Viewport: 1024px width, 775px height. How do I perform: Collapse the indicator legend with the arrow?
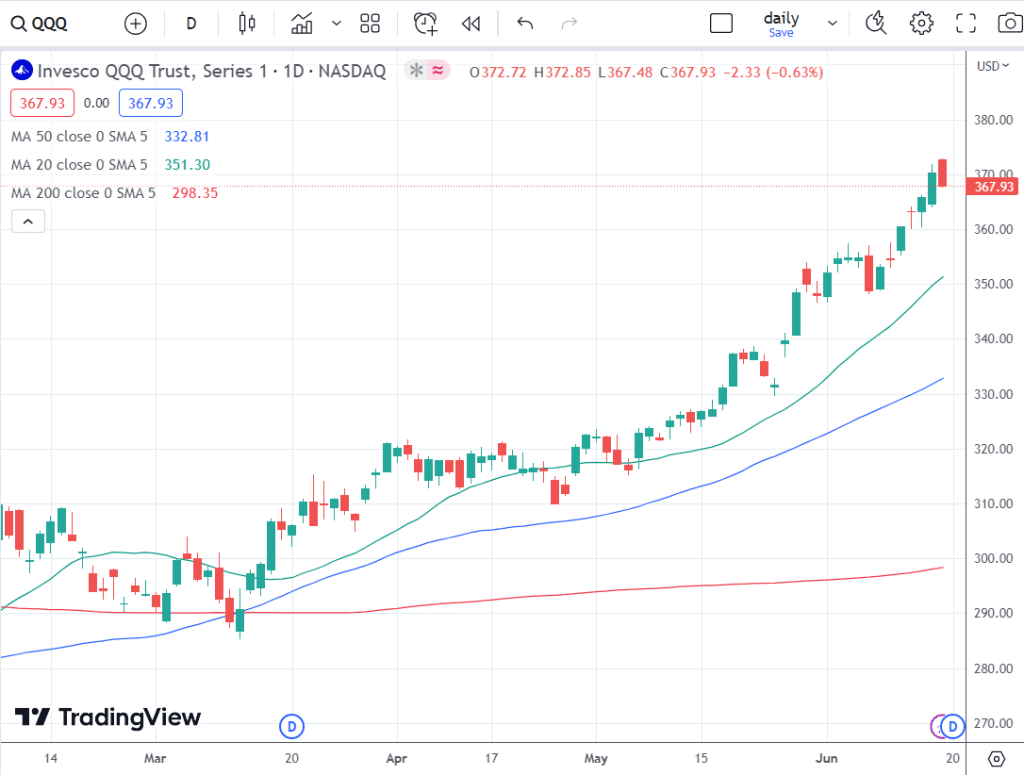click(27, 221)
